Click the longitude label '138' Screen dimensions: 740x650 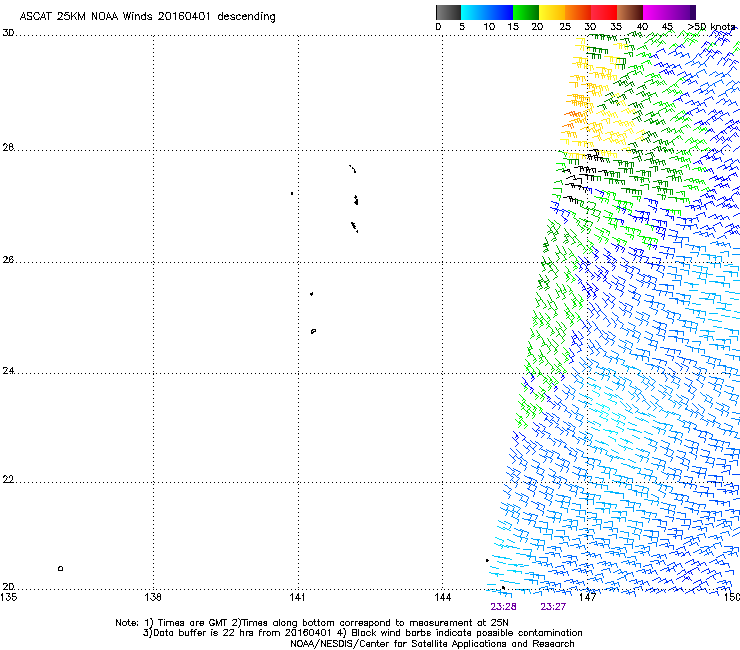(x=153, y=597)
